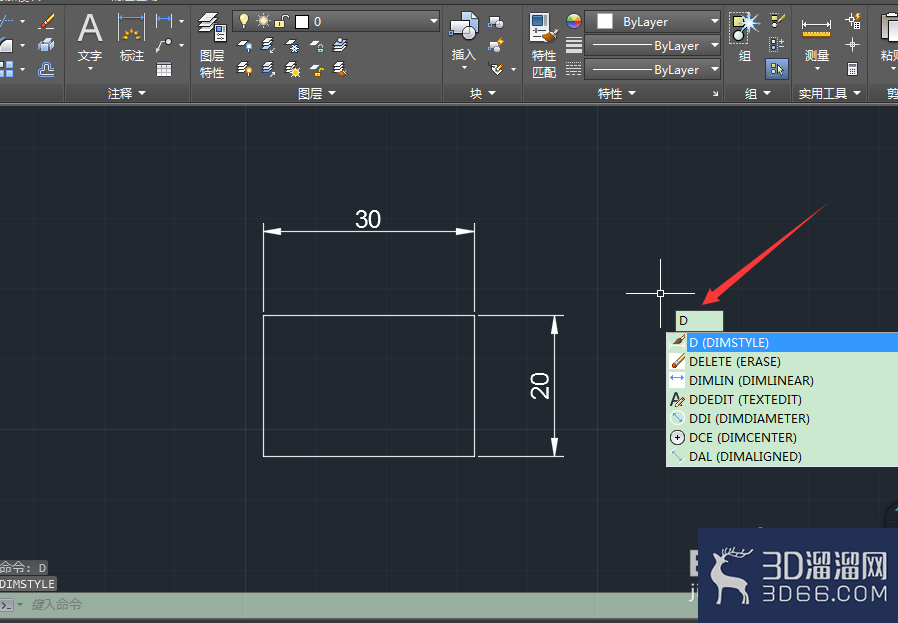The width and height of the screenshot is (898, 623).
Task: Toggle the layer on/off lightbulb icon
Action: [x=244, y=21]
